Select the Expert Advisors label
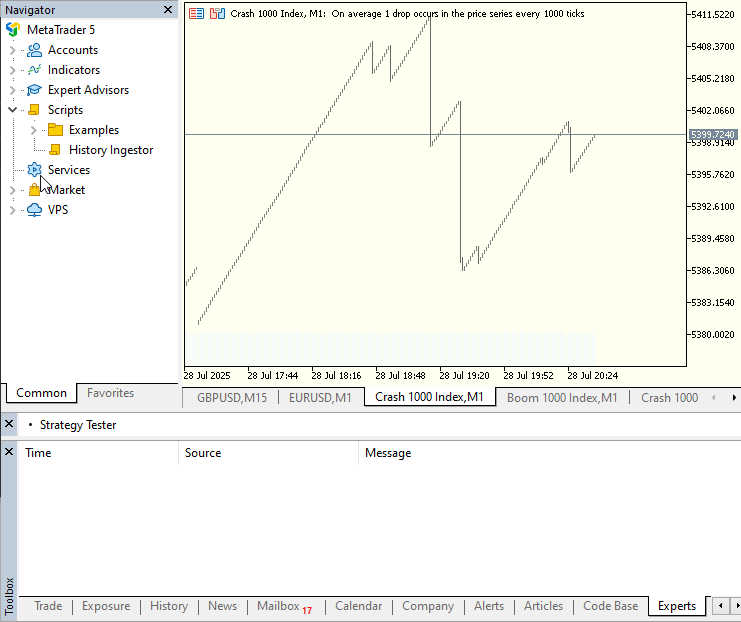 [x=88, y=90]
